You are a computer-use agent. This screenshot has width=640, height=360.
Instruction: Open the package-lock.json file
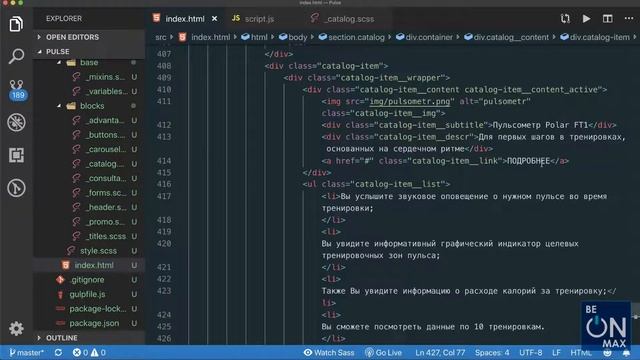pyautogui.click(x=98, y=309)
